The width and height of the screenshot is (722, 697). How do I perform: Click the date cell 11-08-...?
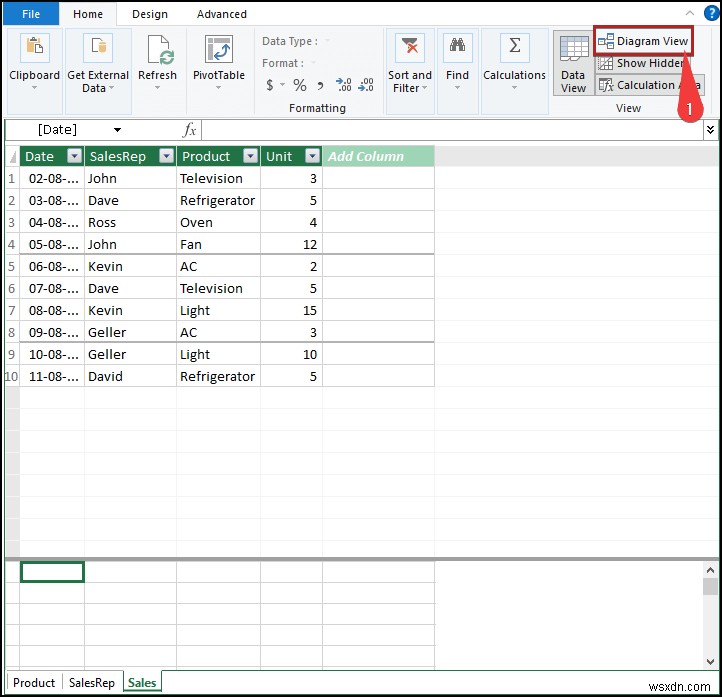[x=52, y=376]
